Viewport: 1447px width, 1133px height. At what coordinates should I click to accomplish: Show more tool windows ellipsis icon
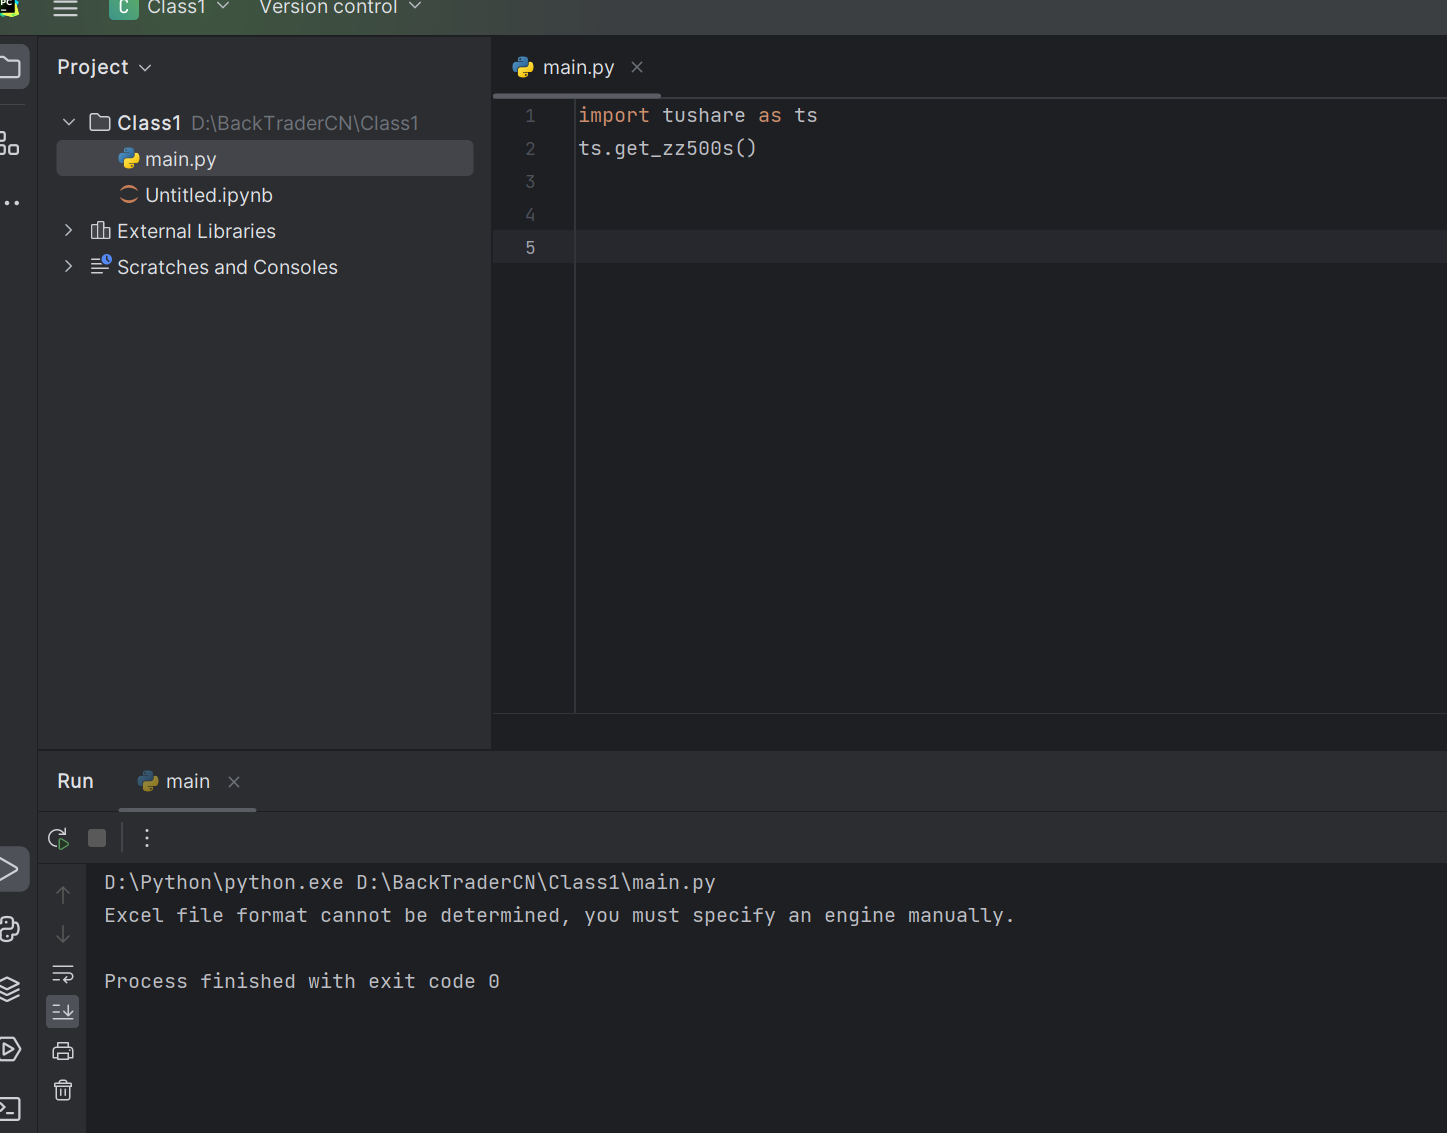(x=11, y=203)
